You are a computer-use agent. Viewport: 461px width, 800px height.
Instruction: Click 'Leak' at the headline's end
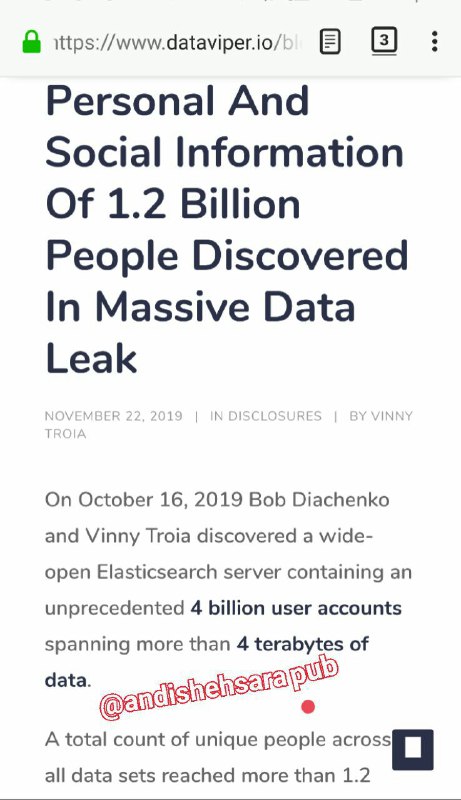click(x=91, y=359)
